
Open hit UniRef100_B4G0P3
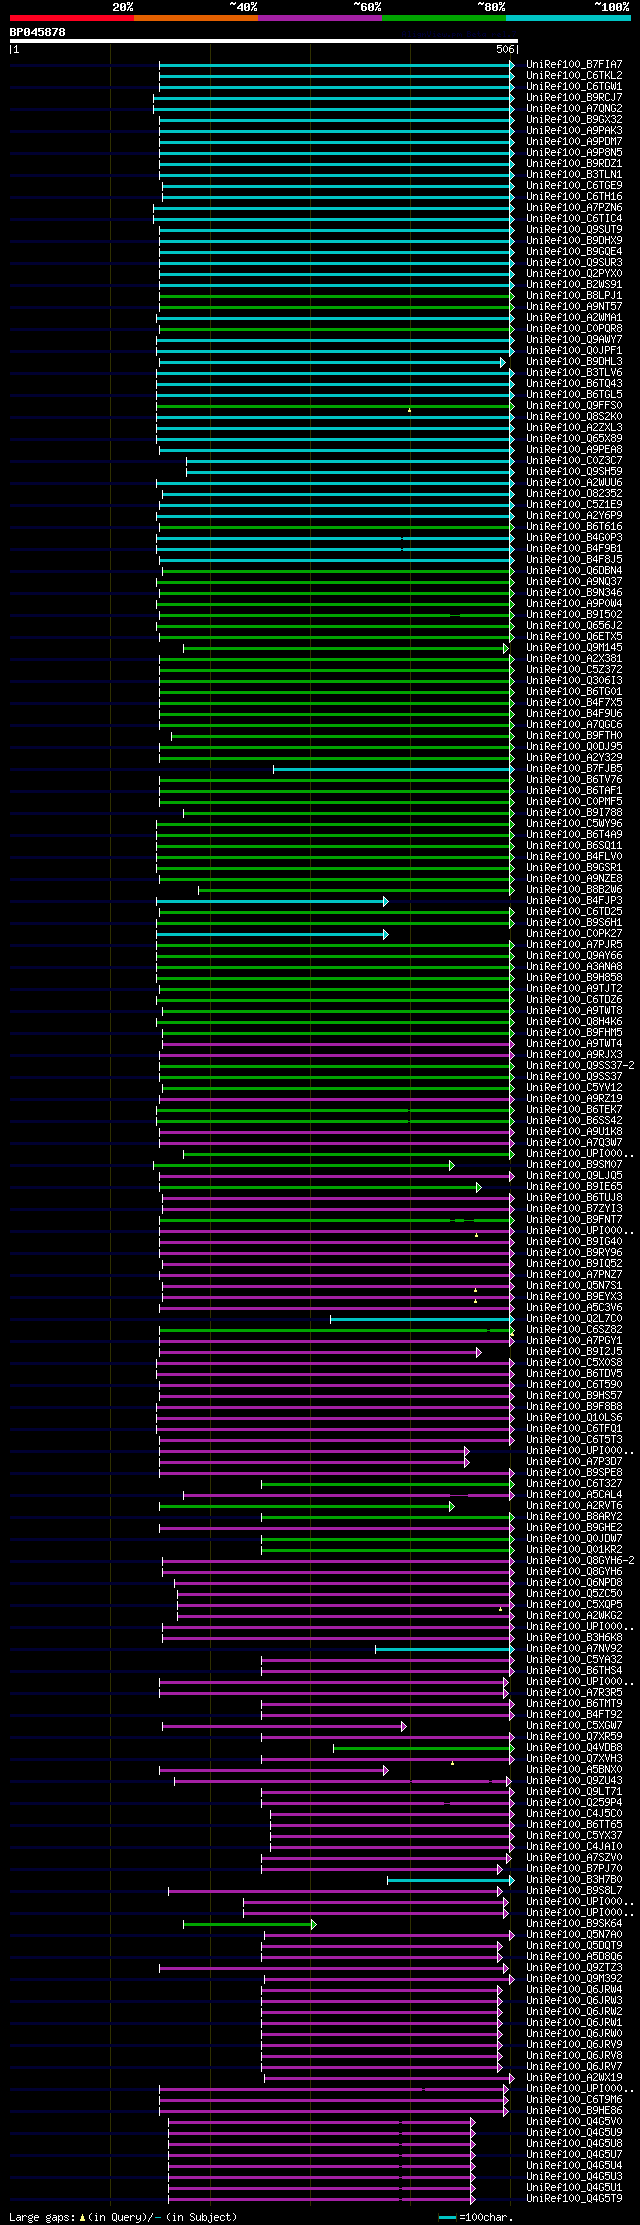pos(574,538)
